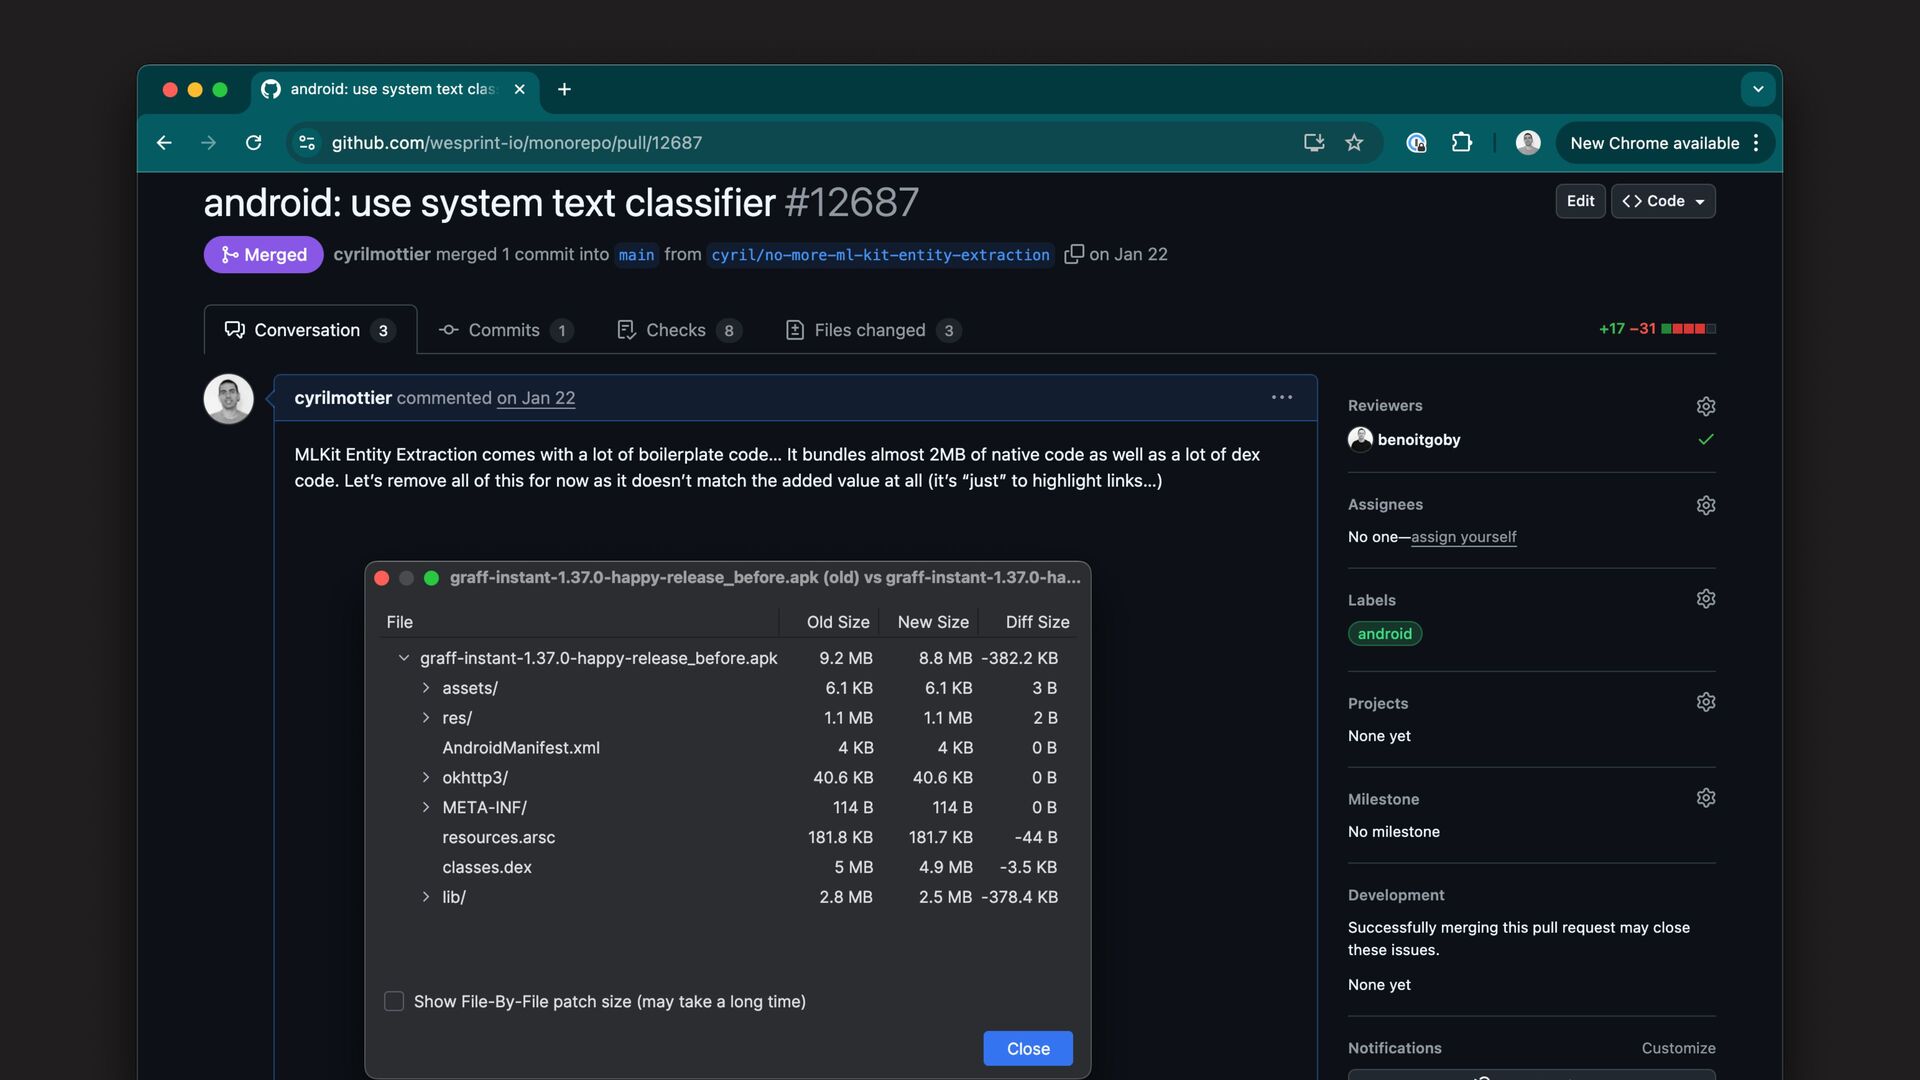The width and height of the screenshot is (1920, 1080).
Task: Click benoitgoby's small reviewer avatar
Action: (x=1360, y=439)
